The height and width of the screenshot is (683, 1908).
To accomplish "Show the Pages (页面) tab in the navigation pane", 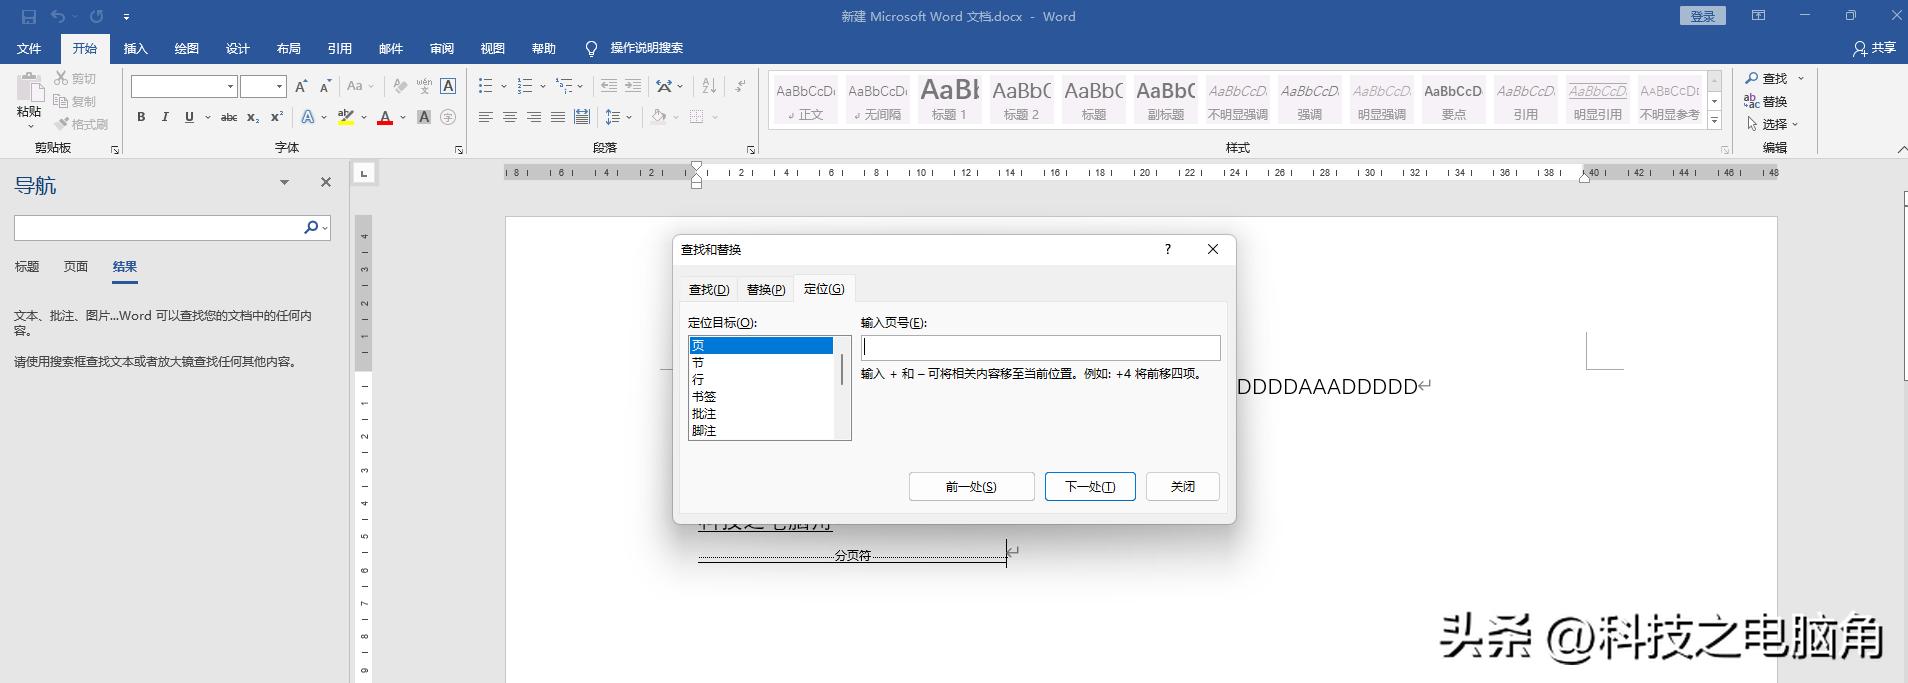I will [76, 266].
